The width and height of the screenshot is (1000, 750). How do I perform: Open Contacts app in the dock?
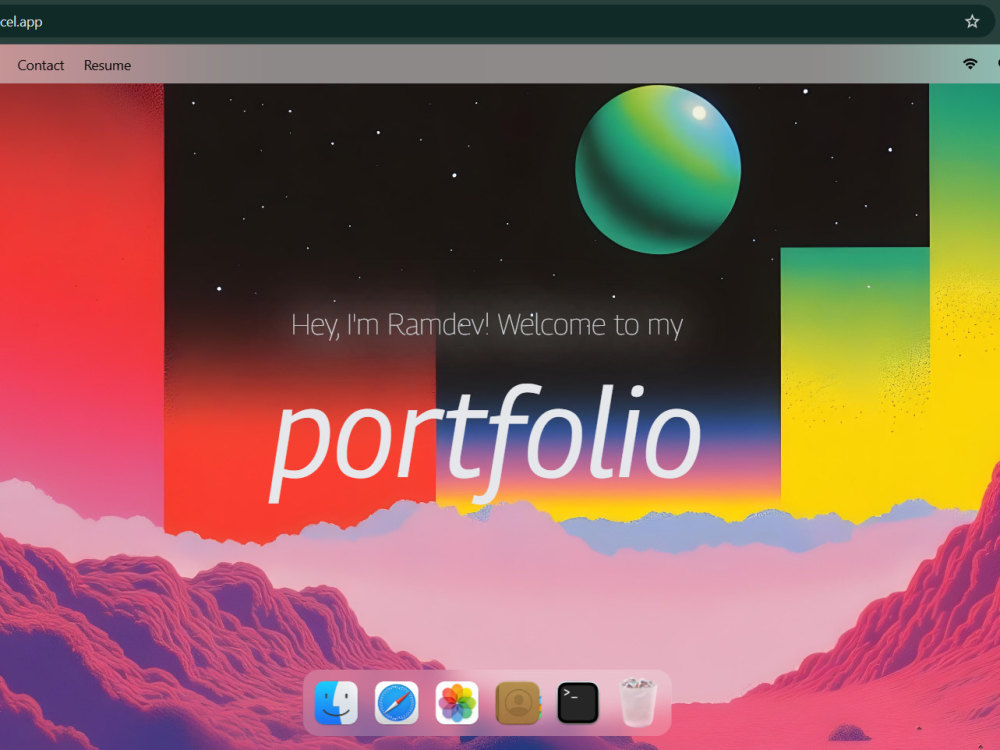coord(518,703)
